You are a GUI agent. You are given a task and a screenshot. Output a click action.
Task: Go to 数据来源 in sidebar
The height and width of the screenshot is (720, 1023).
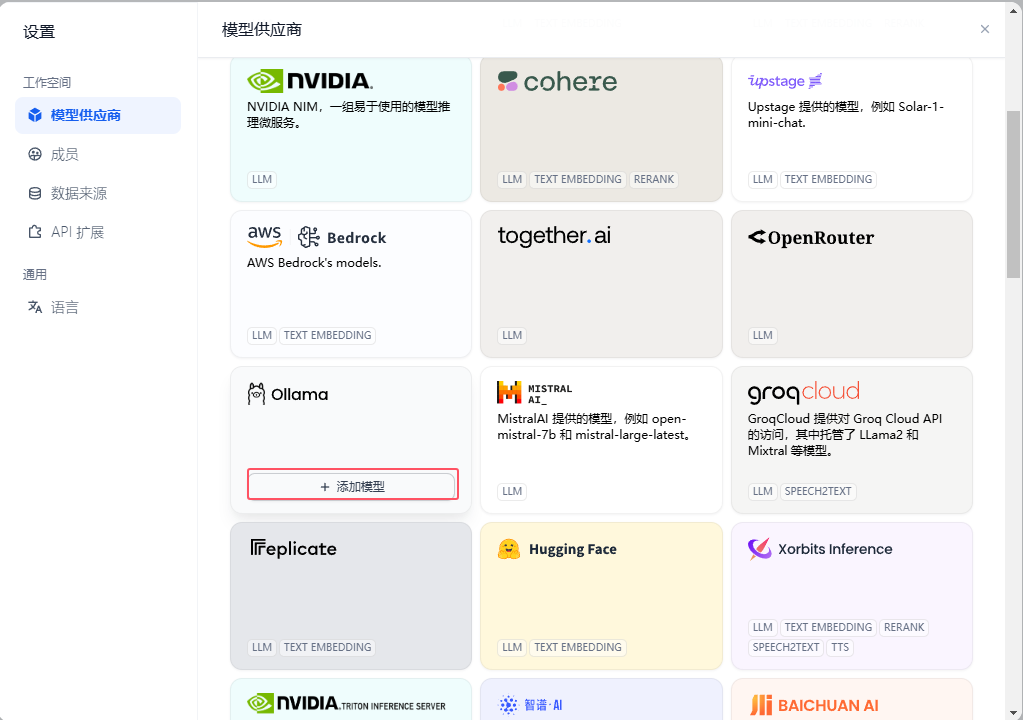78,193
